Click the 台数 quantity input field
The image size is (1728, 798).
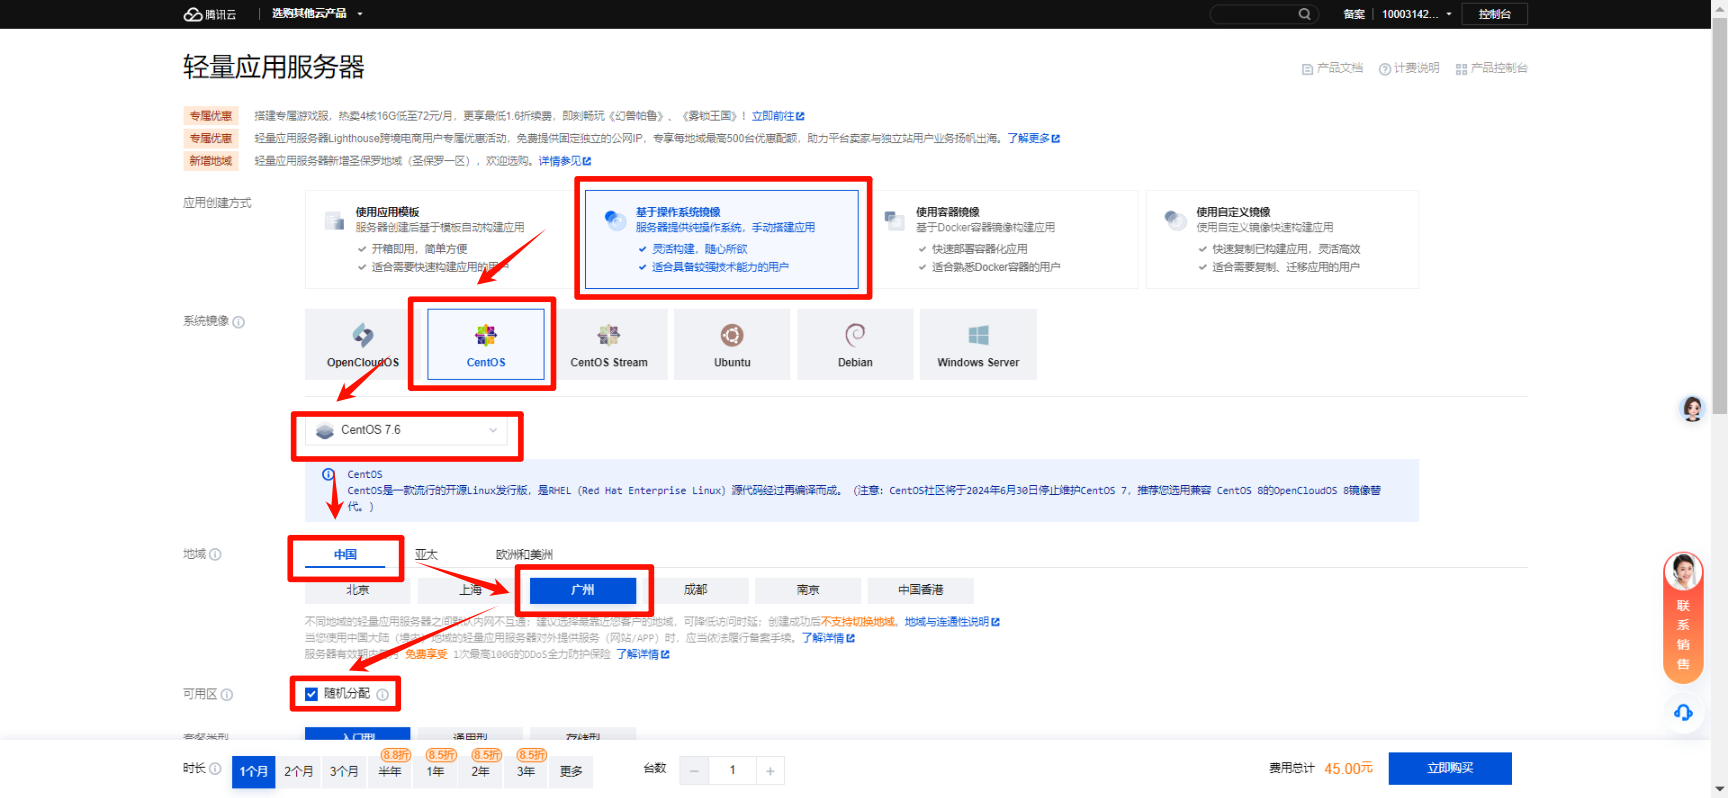[732, 770]
